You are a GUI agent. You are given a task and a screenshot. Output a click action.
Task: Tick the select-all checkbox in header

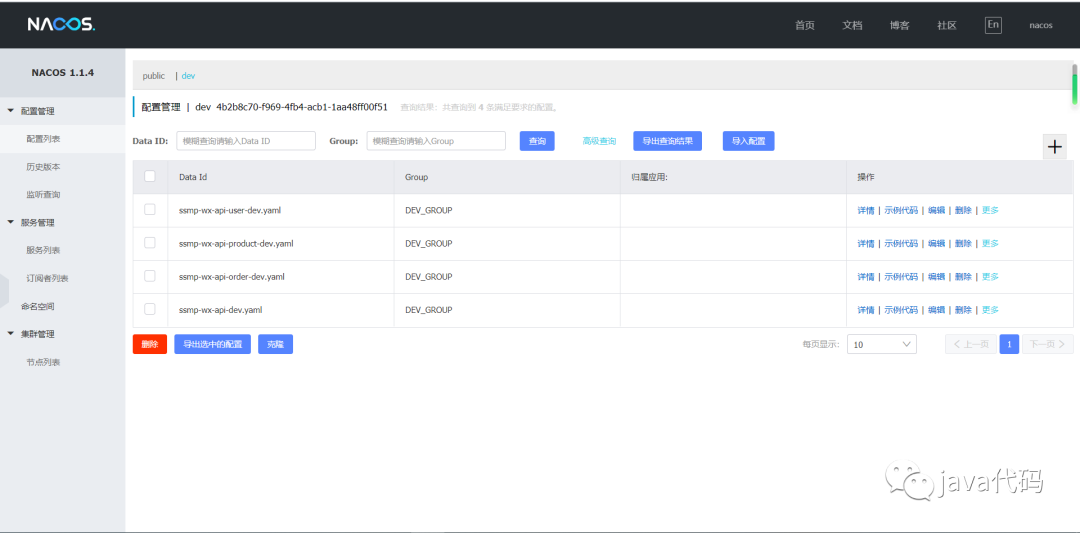(149, 176)
